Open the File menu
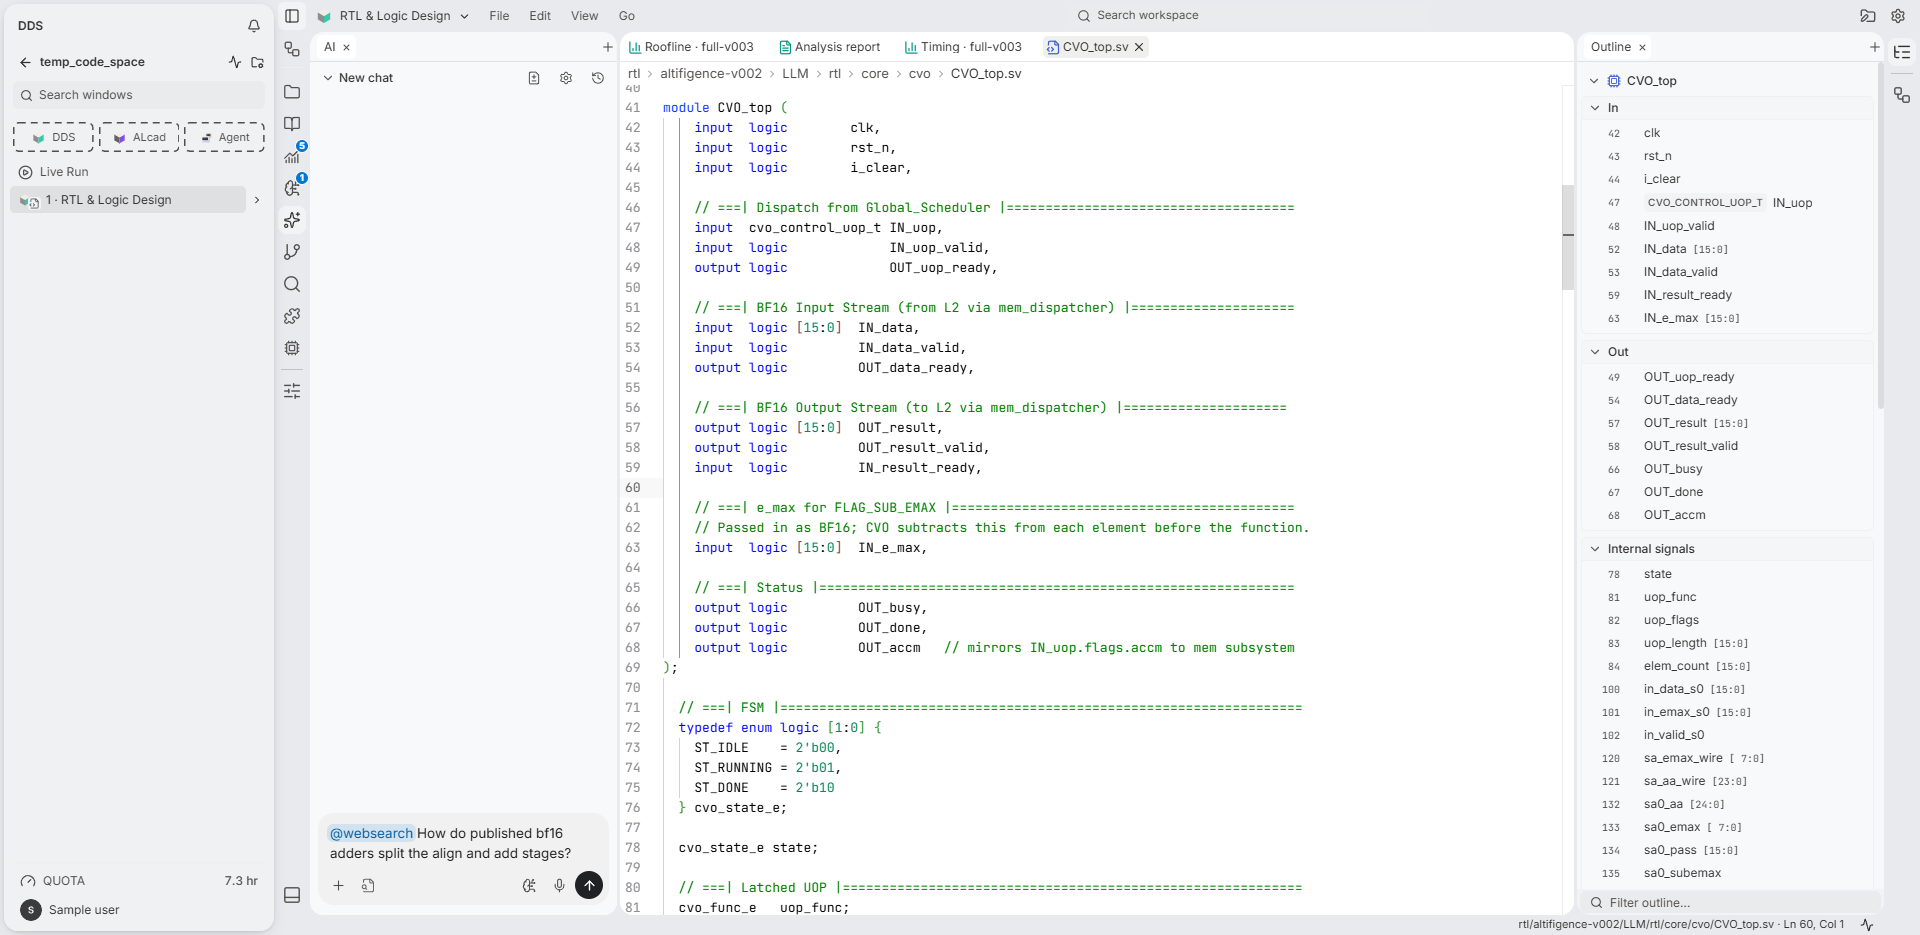This screenshot has width=1920, height=935. (499, 16)
